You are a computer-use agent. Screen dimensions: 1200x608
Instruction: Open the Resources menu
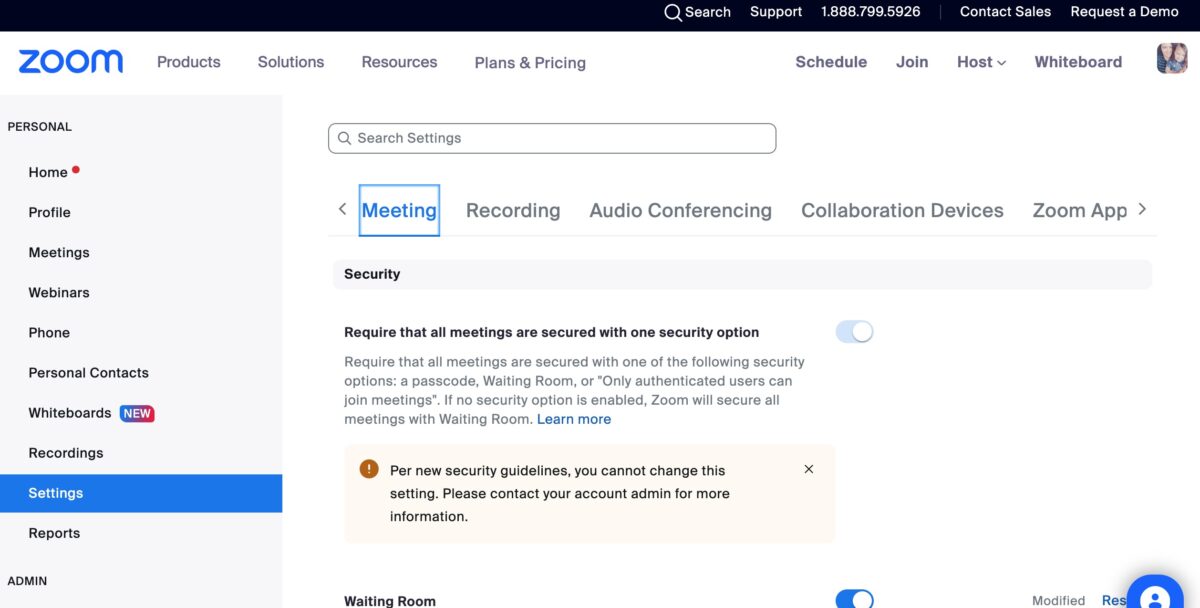click(400, 62)
